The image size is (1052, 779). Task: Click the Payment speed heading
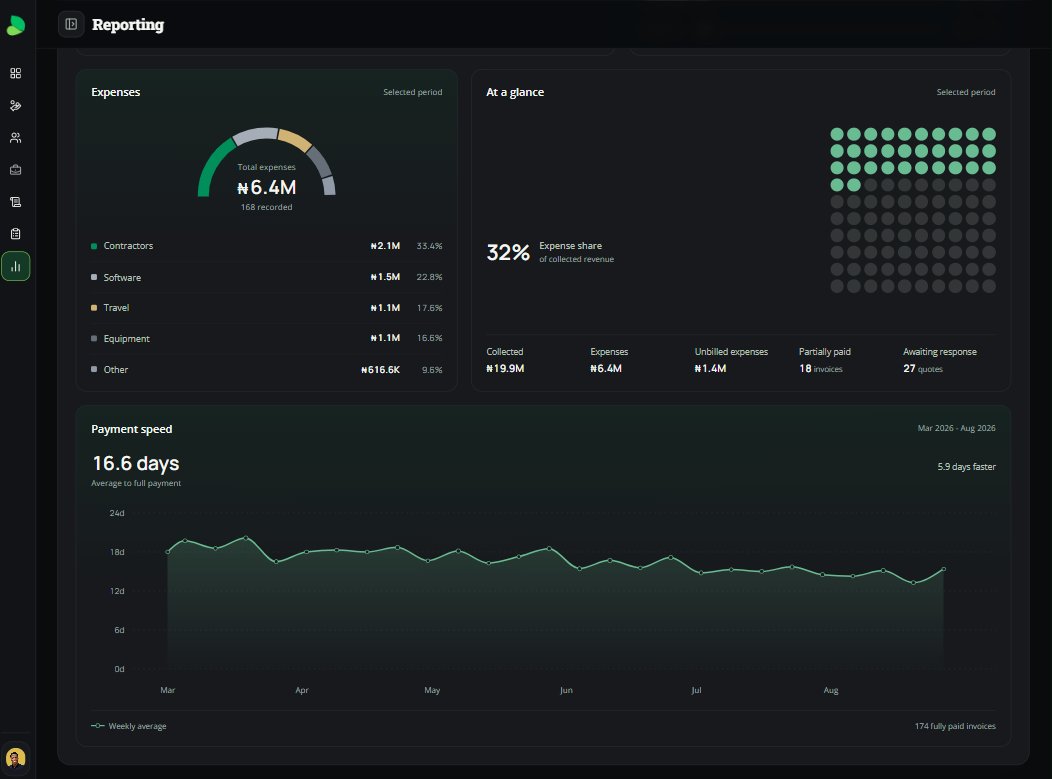click(x=132, y=429)
